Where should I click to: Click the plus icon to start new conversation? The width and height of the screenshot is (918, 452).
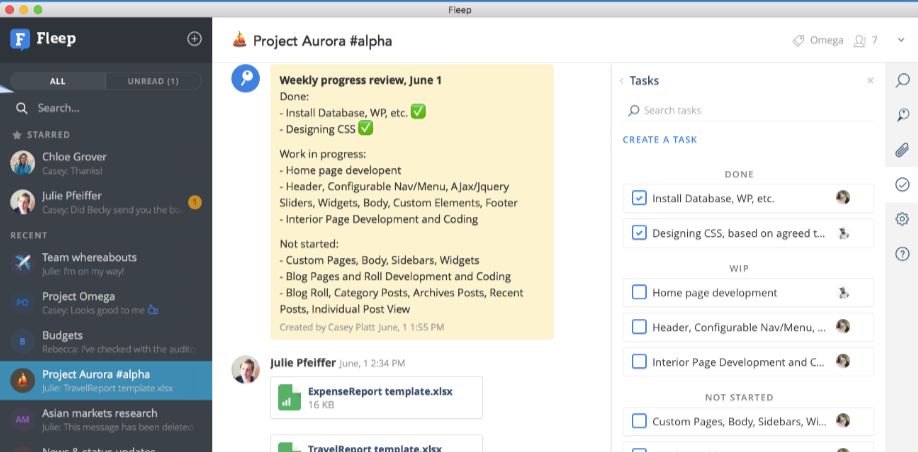pyautogui.click(x=194, y=39)
